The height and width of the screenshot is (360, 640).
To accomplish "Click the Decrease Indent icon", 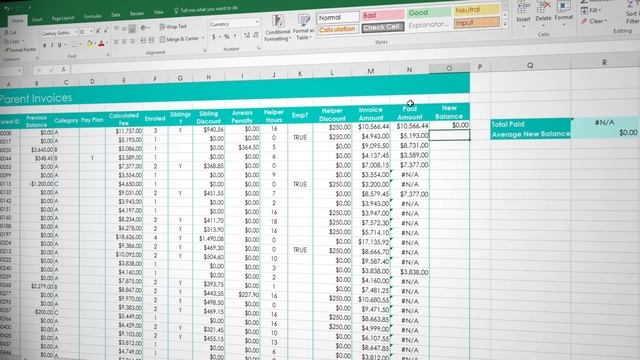I will pyautogui.click(x=143, y=40).
